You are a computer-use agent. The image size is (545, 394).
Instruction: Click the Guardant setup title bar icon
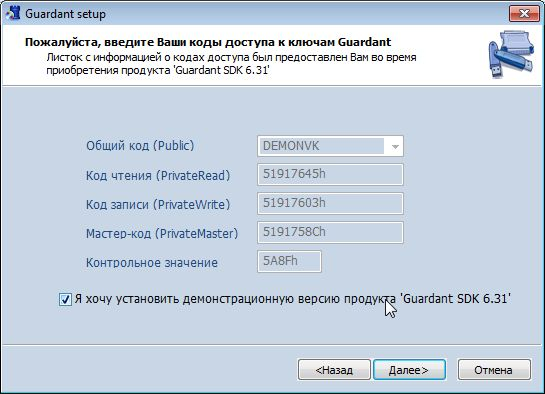pyautogui.click(x=13, y=14)
